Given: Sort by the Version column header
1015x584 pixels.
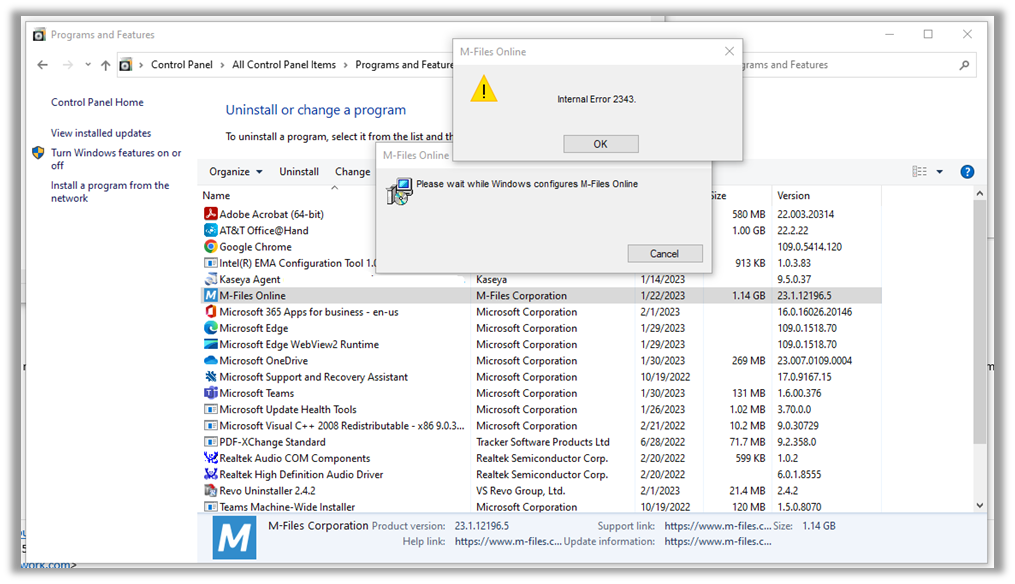Looking at the screenshot, I should [x=794, y=196].
